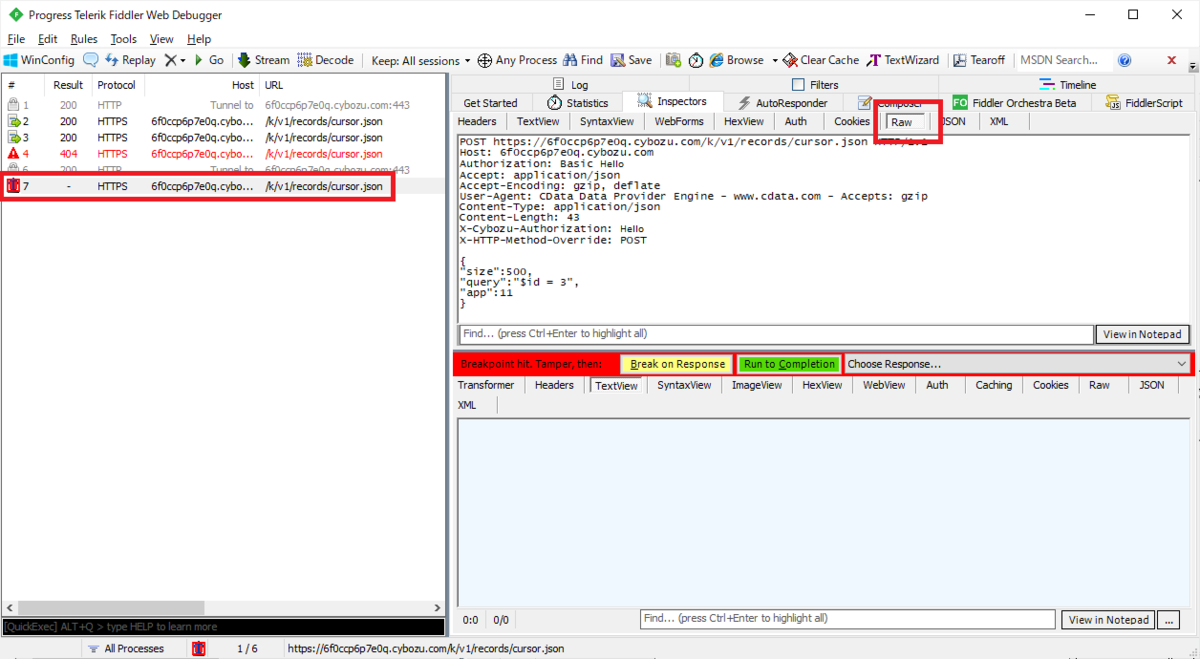1200x659 pixels.
Task: Open Fiddler Orchestra Beta tab
Action: pos(1015,103)
